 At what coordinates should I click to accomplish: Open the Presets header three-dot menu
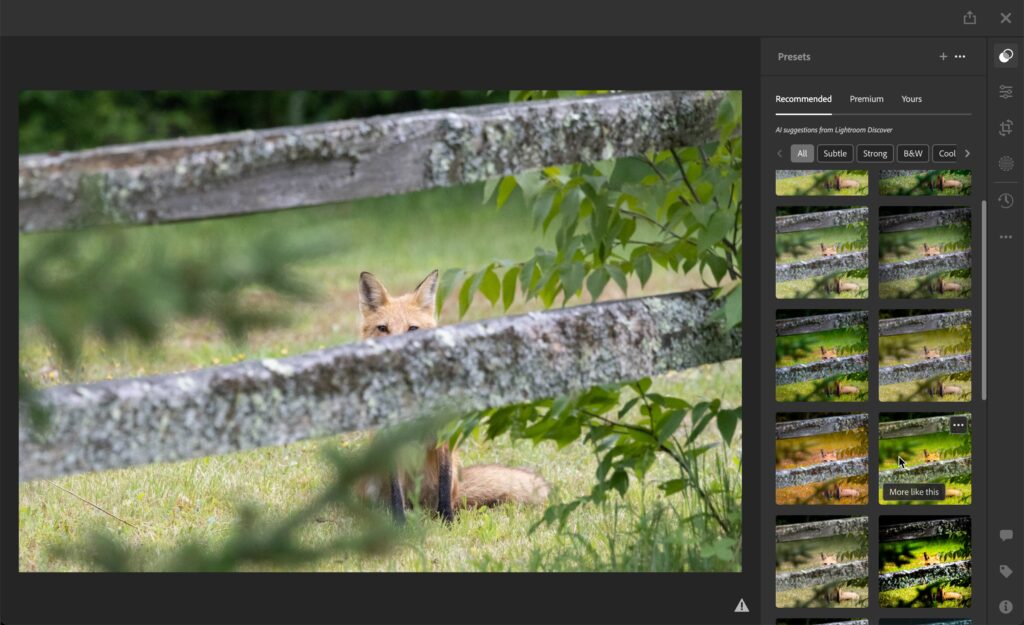tap(960, 57)
